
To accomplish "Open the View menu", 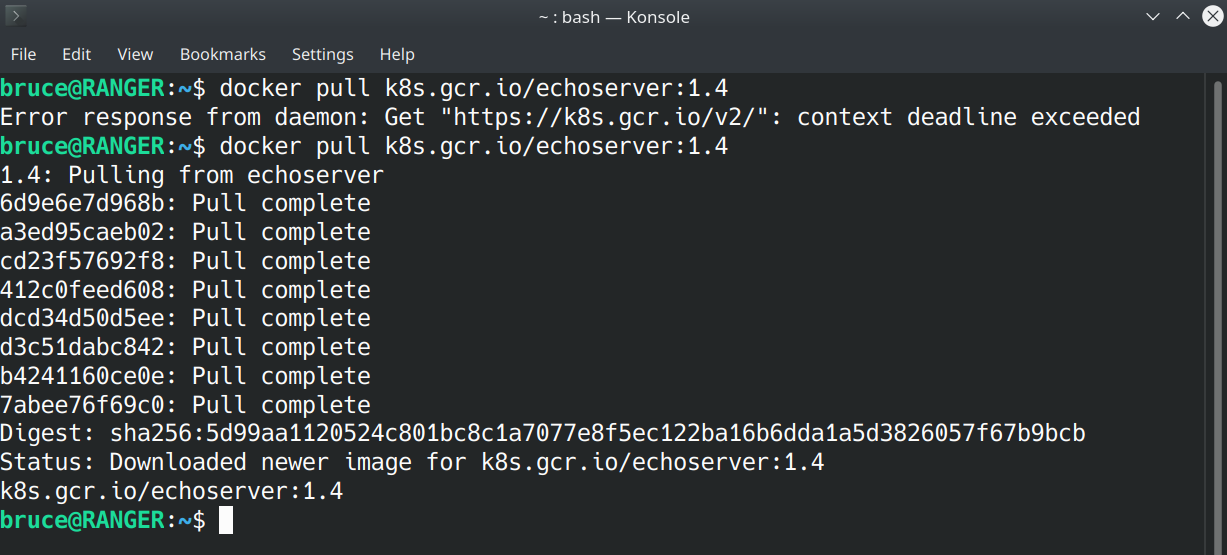I will coord(135,54).
